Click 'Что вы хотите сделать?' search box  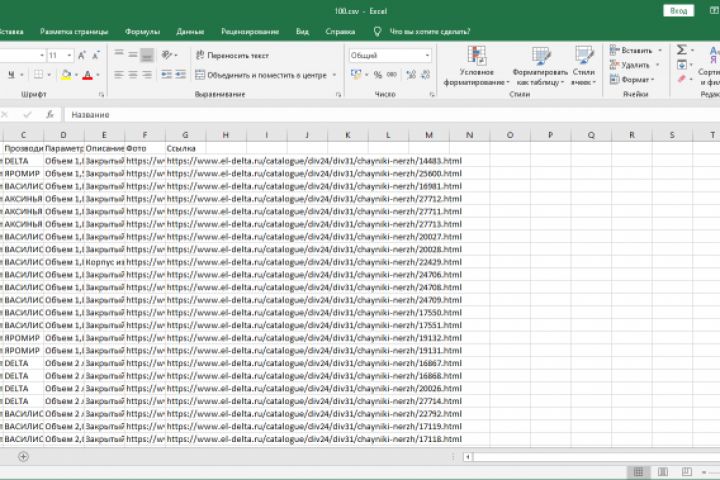429,32
